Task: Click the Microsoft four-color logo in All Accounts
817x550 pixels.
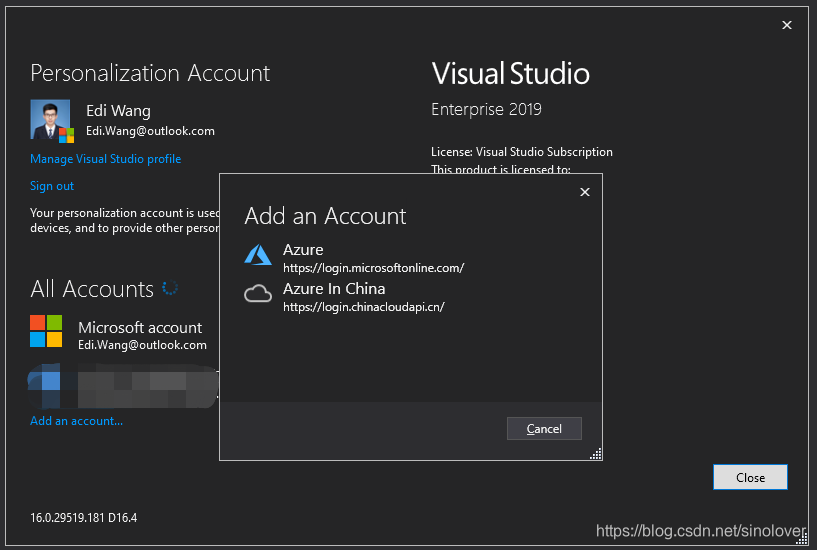Action: 46,331
